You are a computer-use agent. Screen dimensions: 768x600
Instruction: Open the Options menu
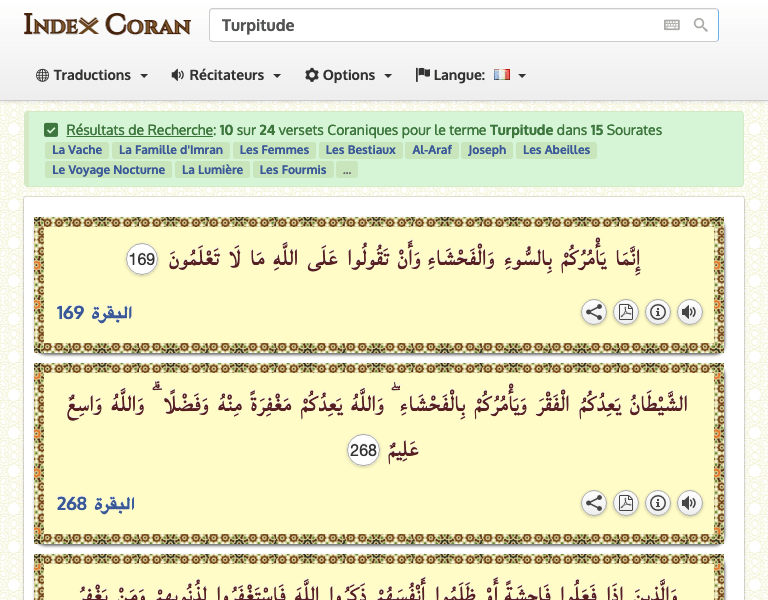click(349, 75)
